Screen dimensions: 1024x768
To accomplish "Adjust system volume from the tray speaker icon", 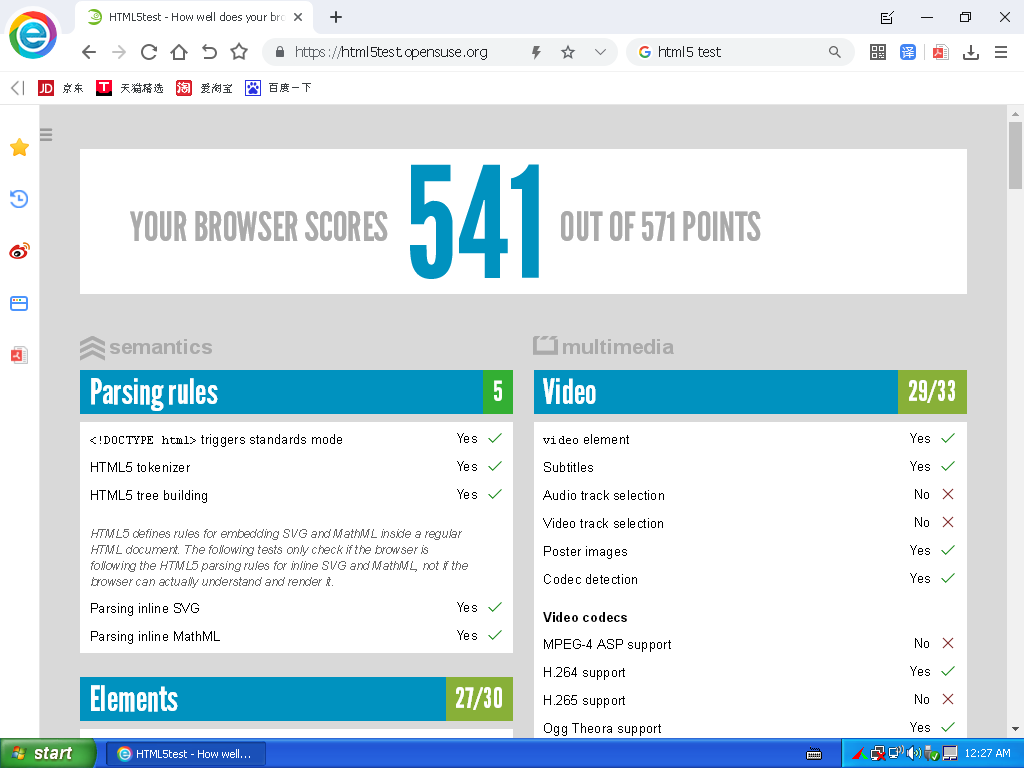I will coord(916,754).
